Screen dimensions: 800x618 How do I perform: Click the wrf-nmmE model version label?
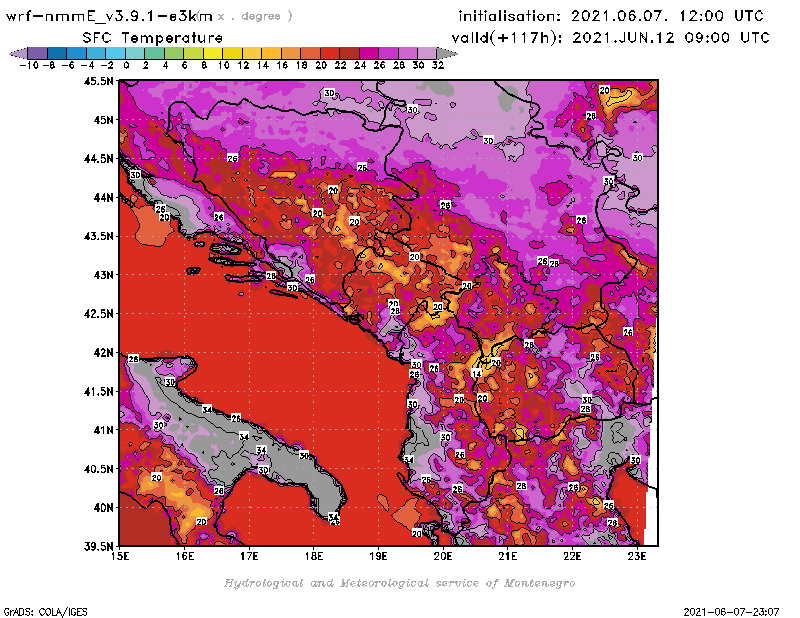[108, 16]
